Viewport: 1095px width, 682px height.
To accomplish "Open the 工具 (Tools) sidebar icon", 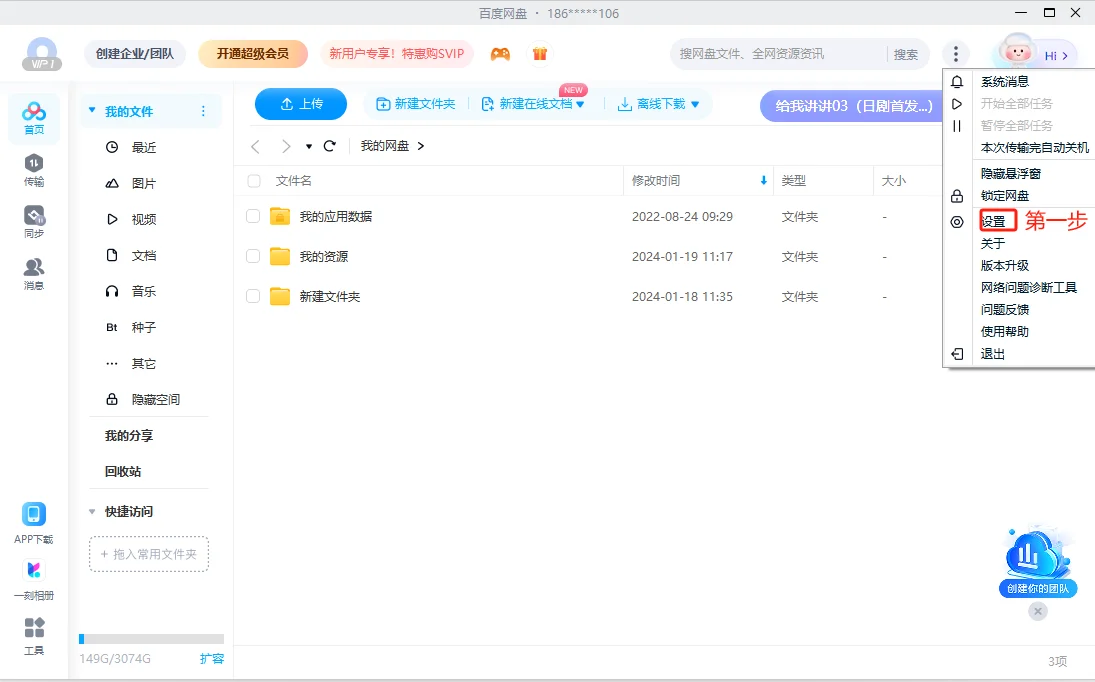I will tap(33, 630).
